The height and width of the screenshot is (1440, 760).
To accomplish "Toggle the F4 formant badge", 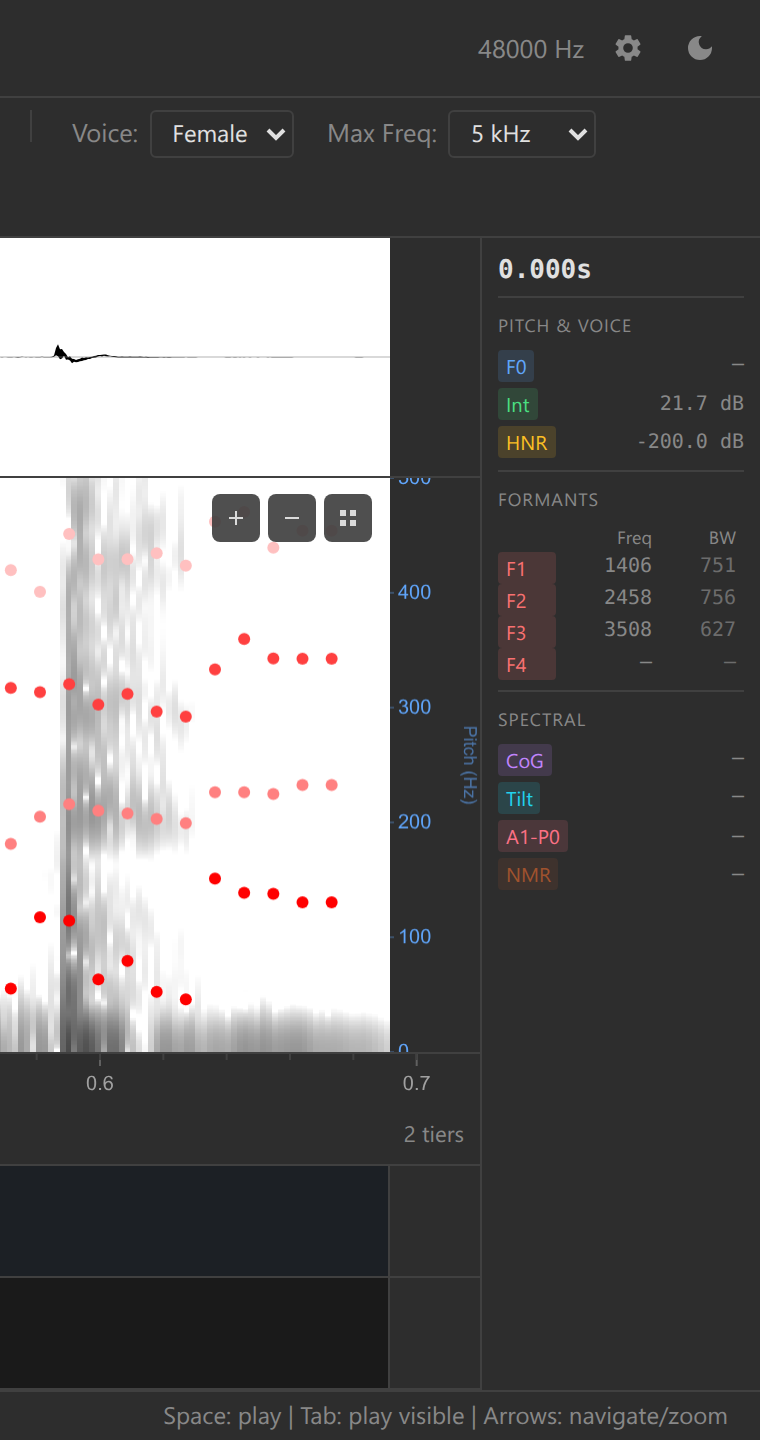I will [526, 665].
